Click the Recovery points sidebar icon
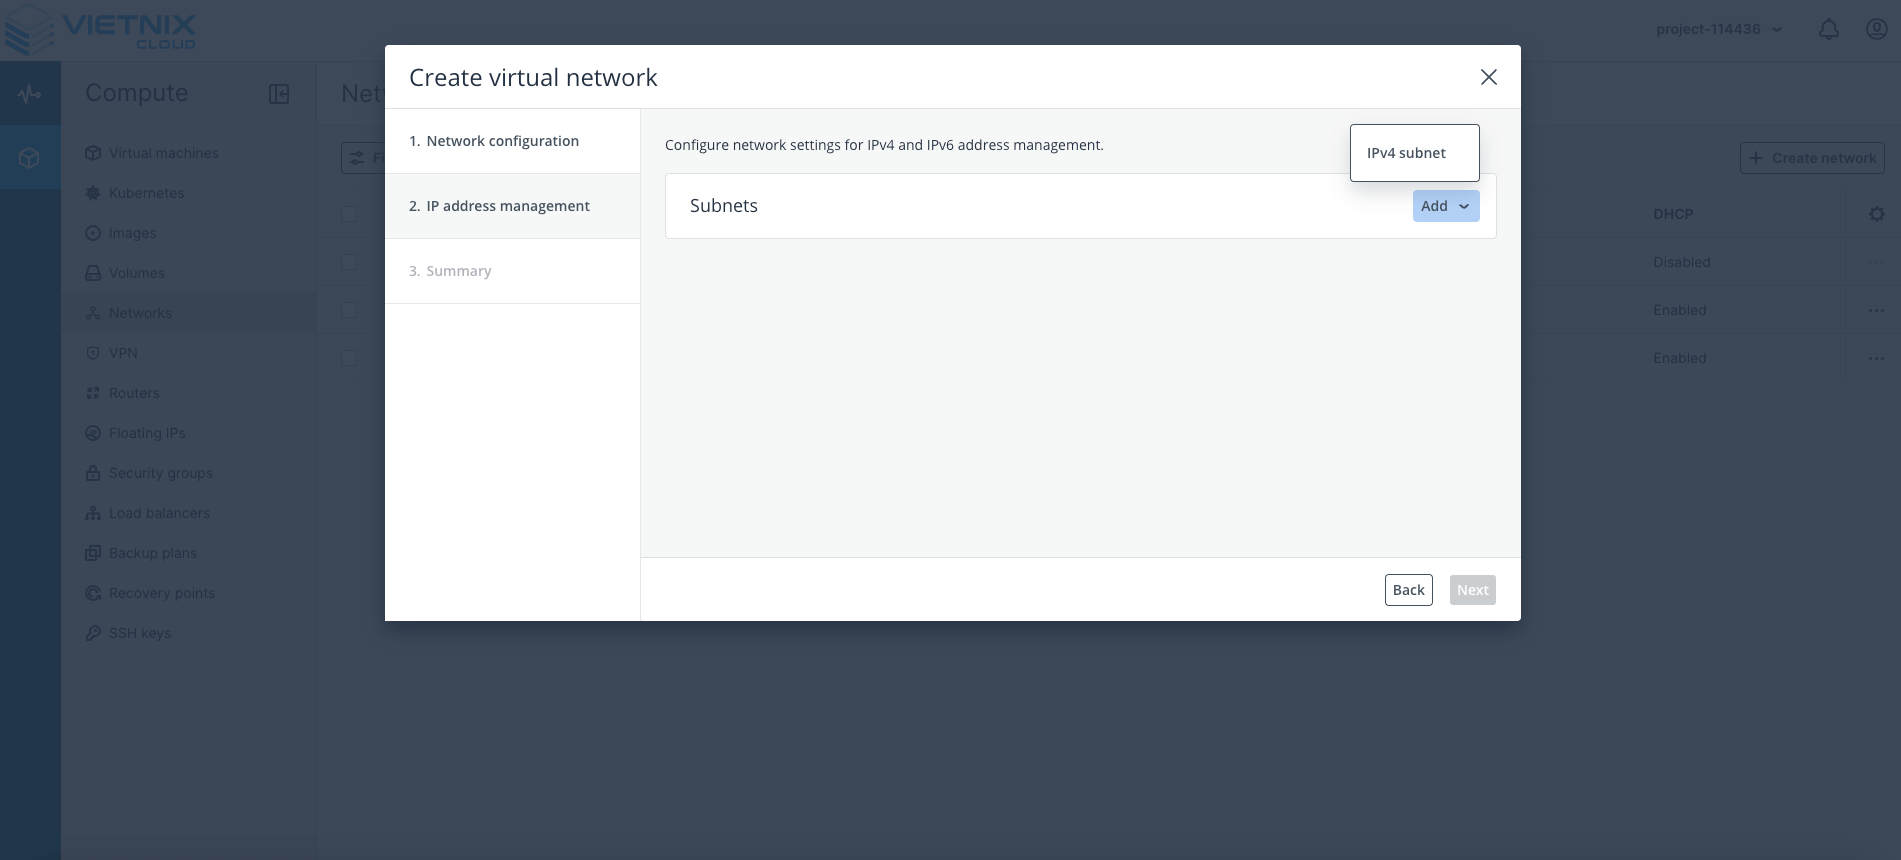Image resolution: width=1901 pixels, height=860 pixels. pos(93,593)
